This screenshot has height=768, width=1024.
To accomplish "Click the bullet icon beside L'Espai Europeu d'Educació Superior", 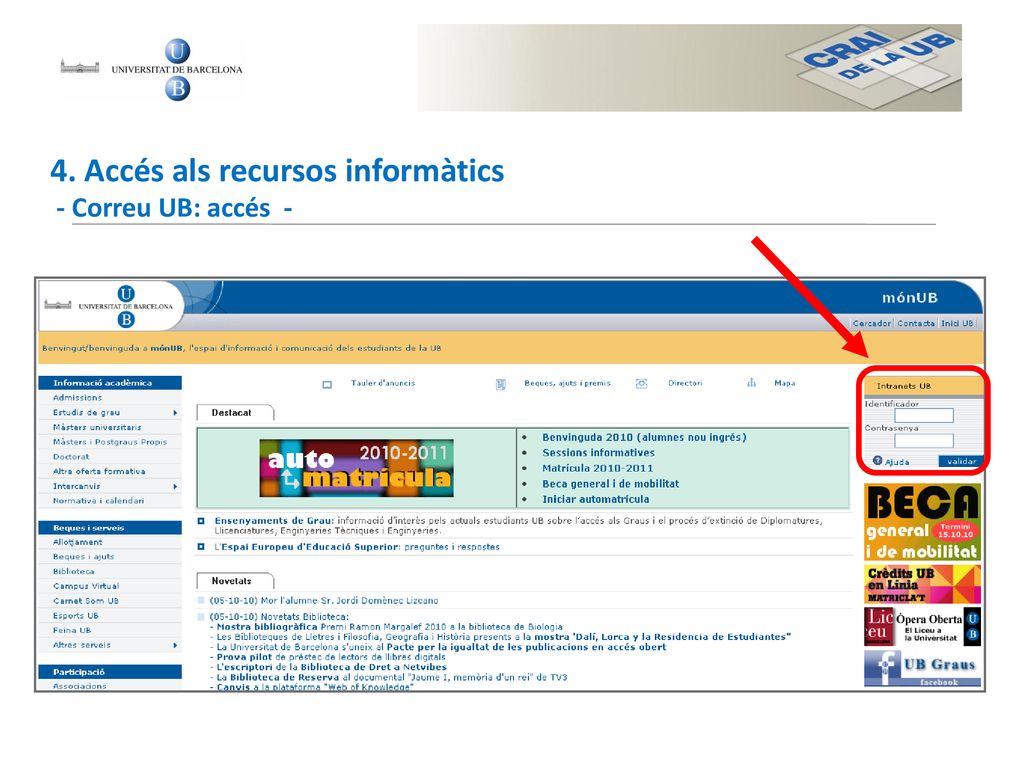I will [201, 547].
